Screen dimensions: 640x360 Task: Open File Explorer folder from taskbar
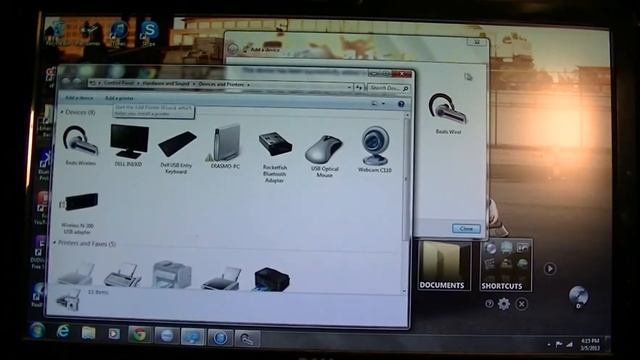tap(88, 333)
